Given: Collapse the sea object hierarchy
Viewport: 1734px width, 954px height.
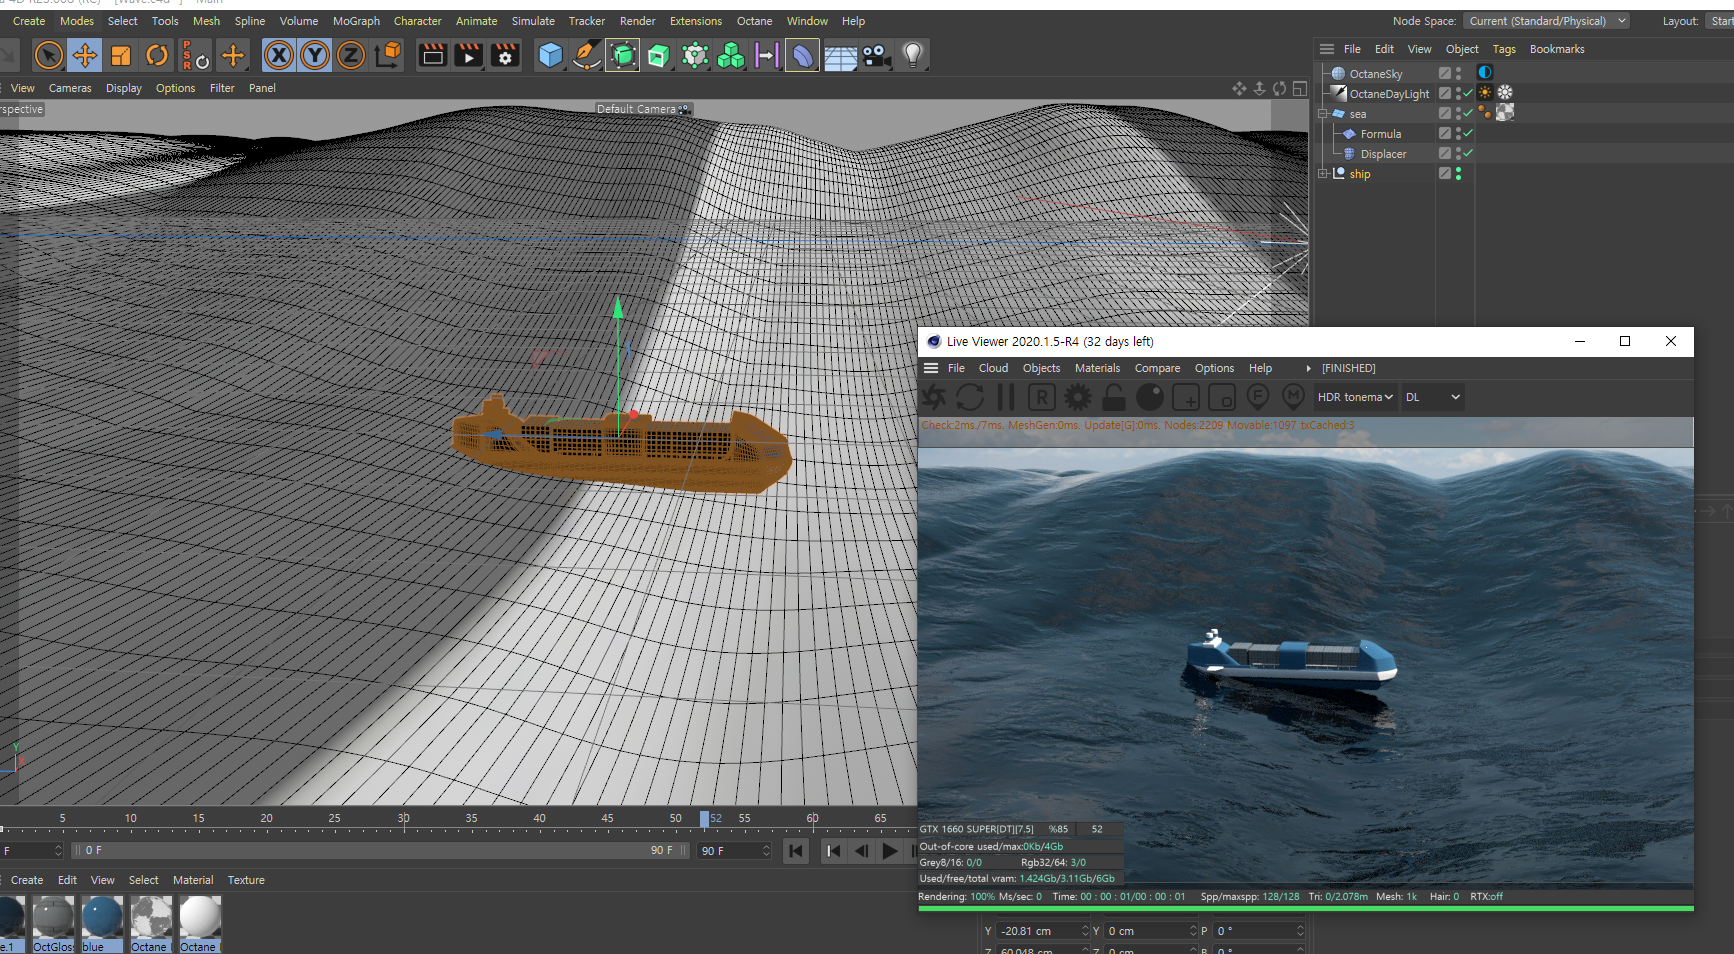Looking at the screenshot, I should [x=1323, y=114].
